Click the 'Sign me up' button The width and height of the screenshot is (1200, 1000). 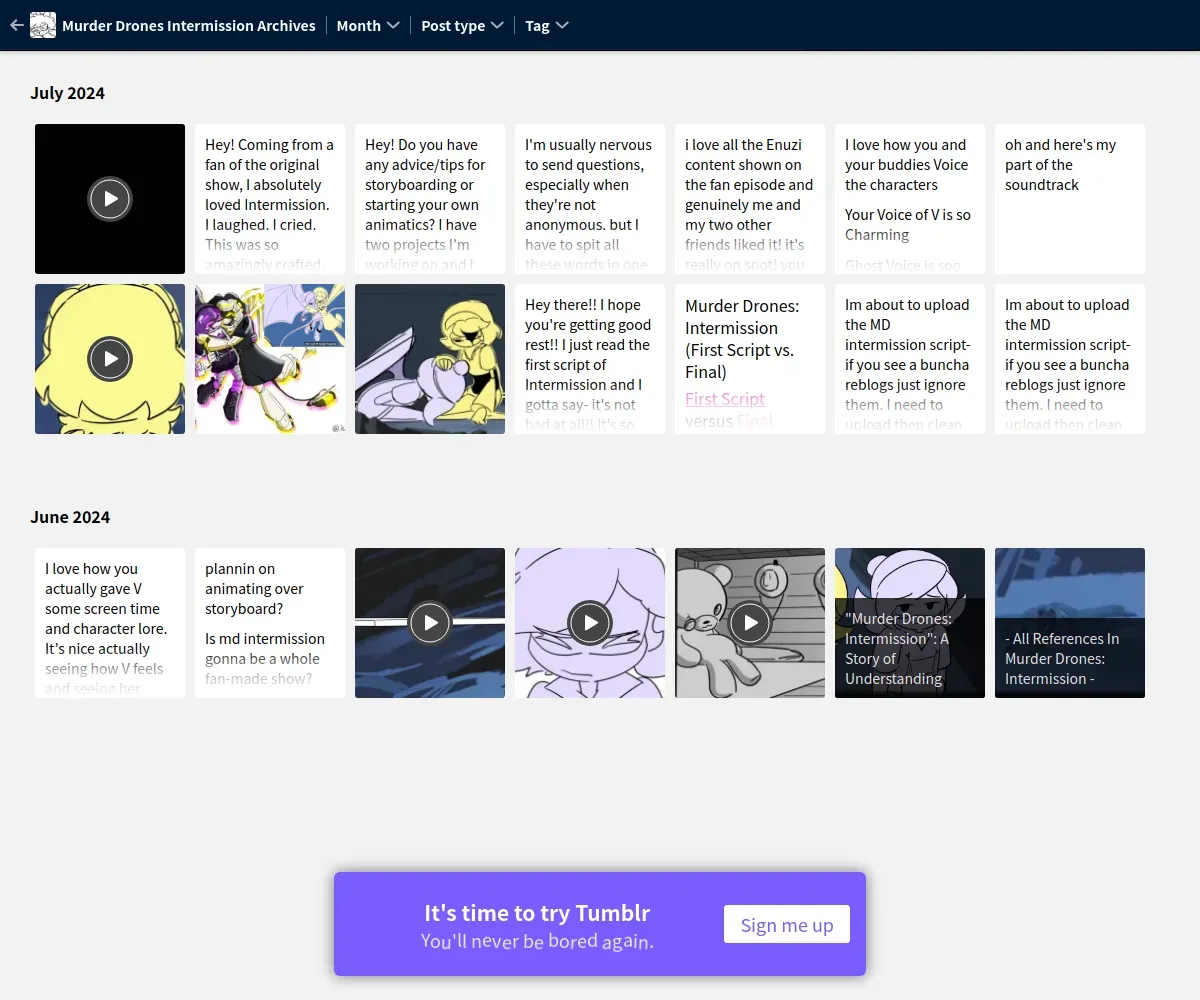pos(787,925)
